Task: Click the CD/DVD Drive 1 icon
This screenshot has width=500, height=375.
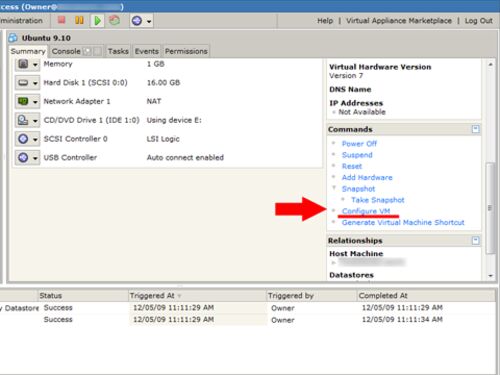Action: (23, 120)
